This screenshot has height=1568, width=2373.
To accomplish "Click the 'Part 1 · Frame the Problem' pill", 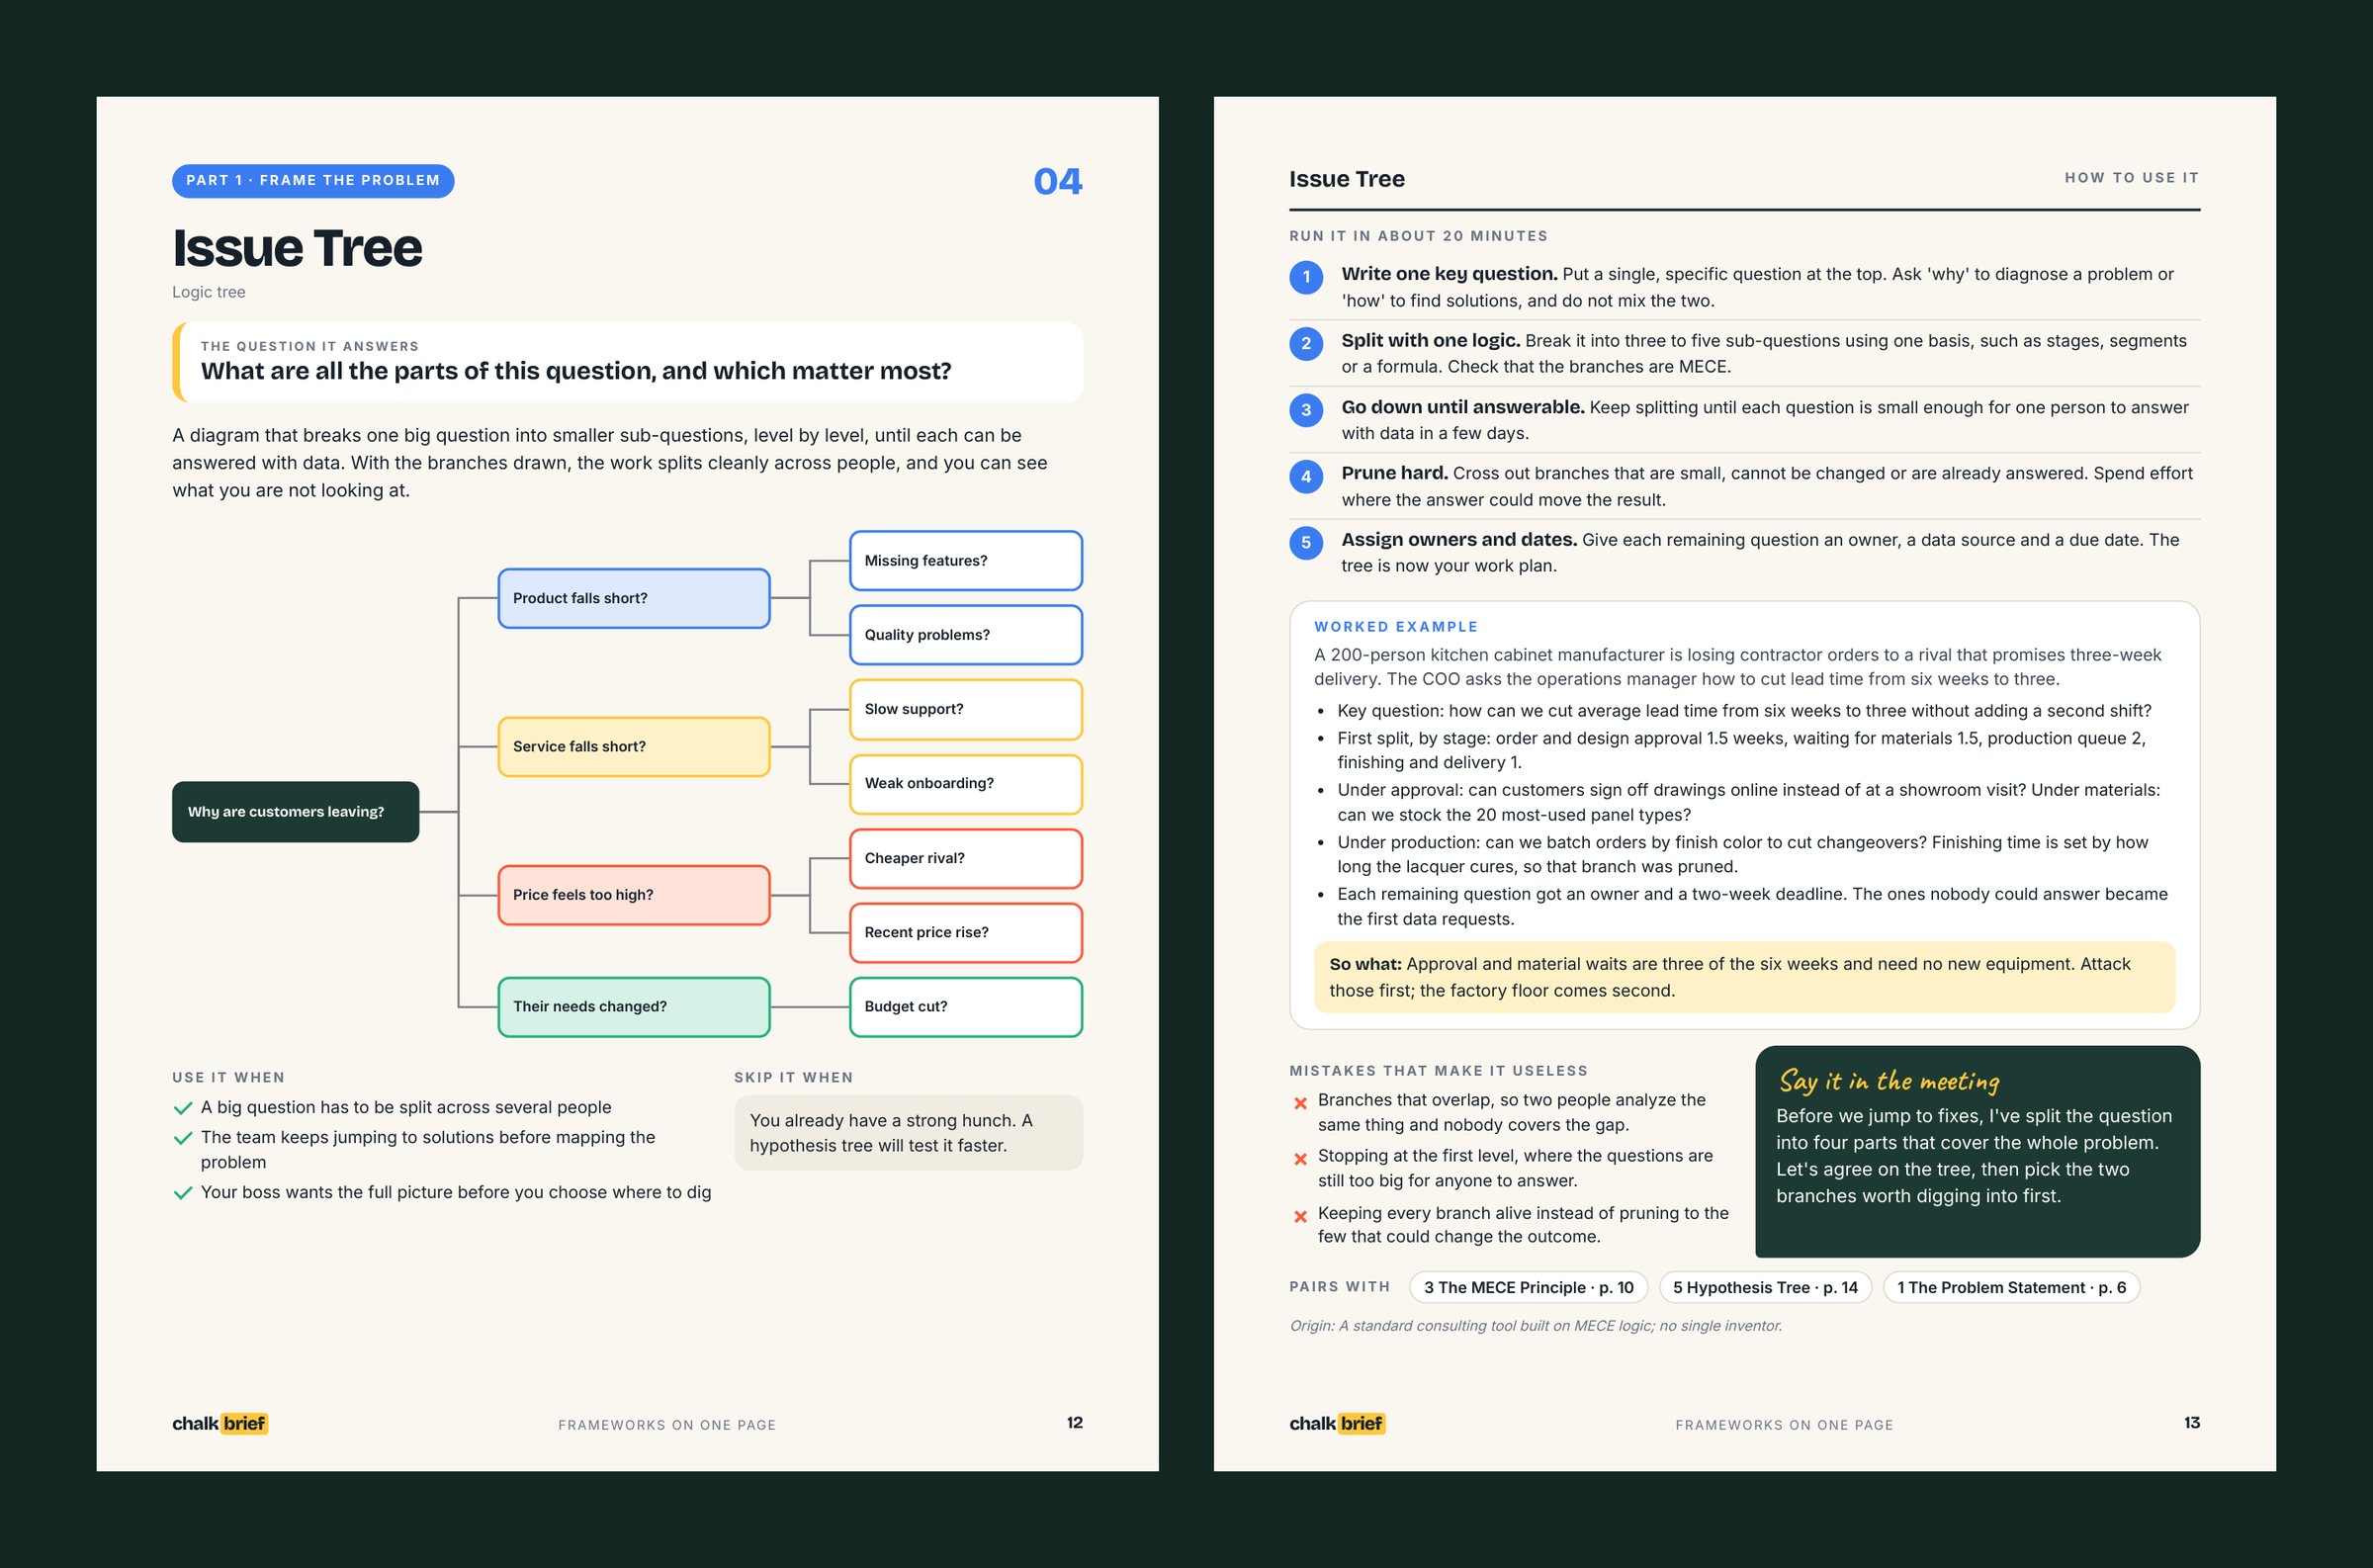I will (x=313, y=181).
